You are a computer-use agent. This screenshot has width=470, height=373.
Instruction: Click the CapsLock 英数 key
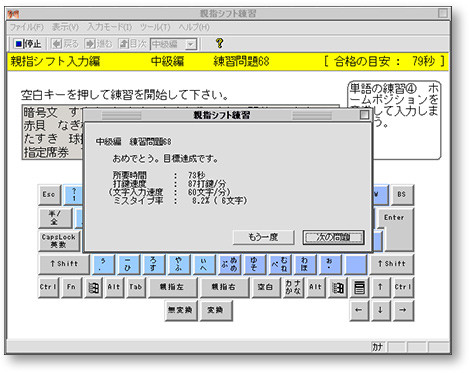pyautogui.click(x=59, y=241)
